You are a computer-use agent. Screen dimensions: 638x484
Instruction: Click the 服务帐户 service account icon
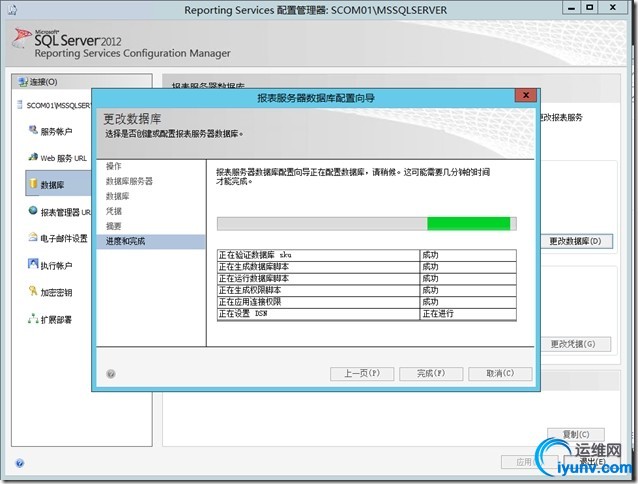[x=33, y=130]
